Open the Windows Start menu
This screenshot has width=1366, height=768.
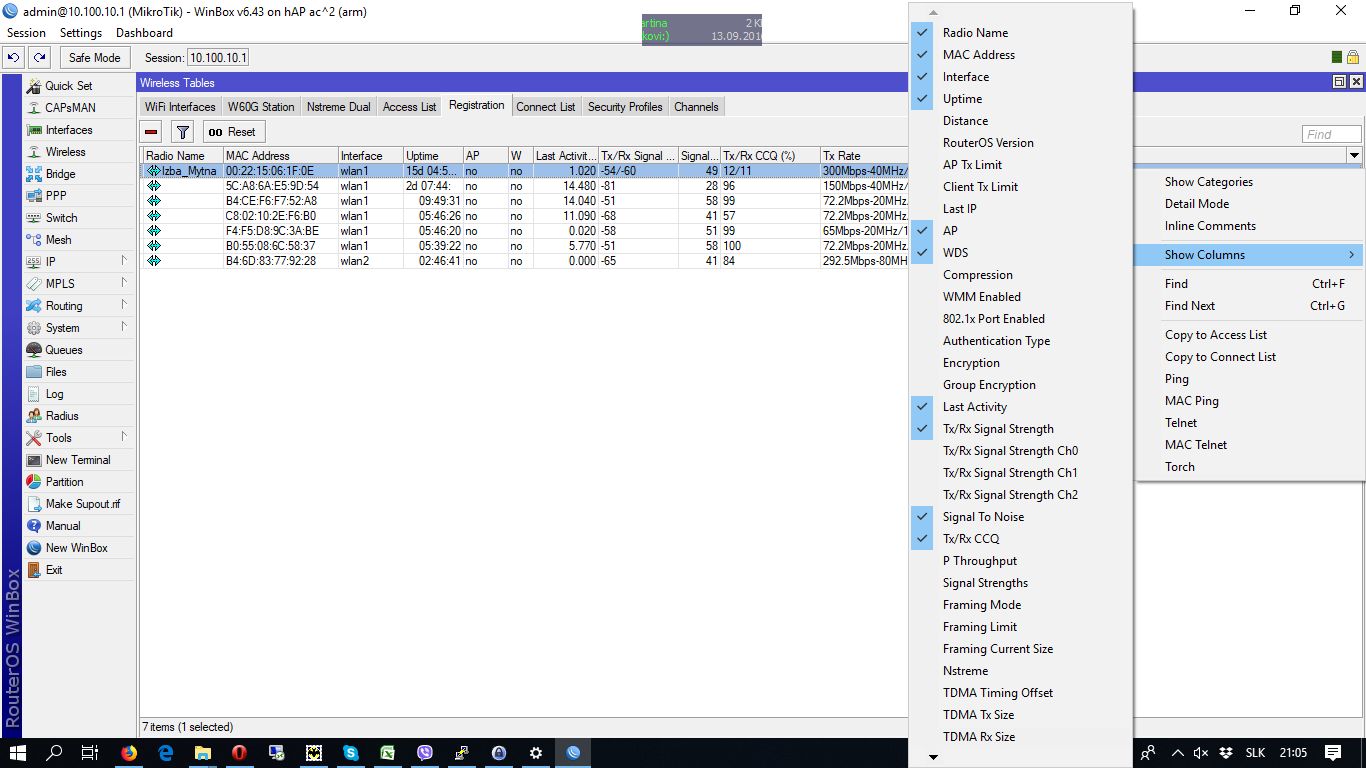pos(17,753)
